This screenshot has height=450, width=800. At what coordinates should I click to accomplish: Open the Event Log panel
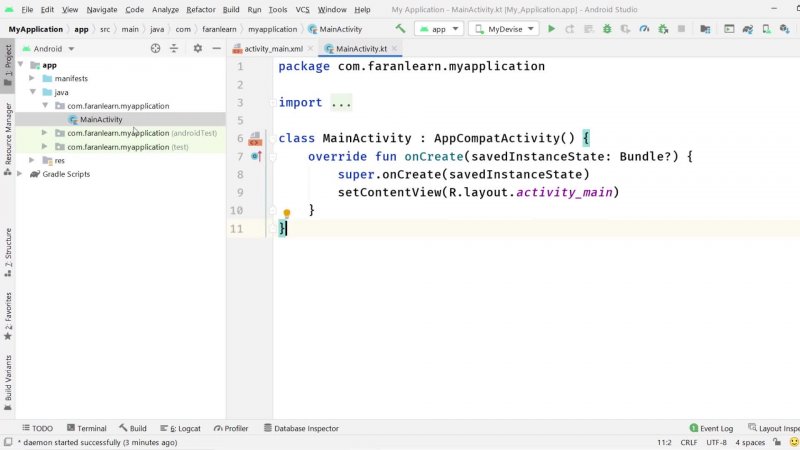tap(710, 428)
